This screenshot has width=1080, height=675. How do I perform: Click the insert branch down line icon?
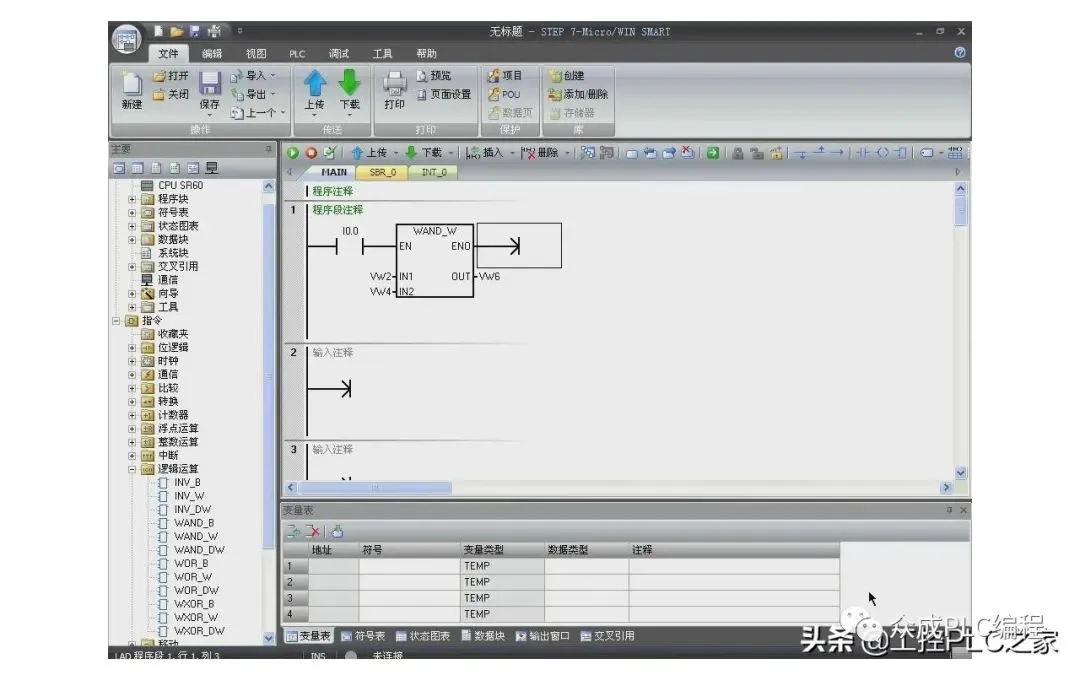800,153
